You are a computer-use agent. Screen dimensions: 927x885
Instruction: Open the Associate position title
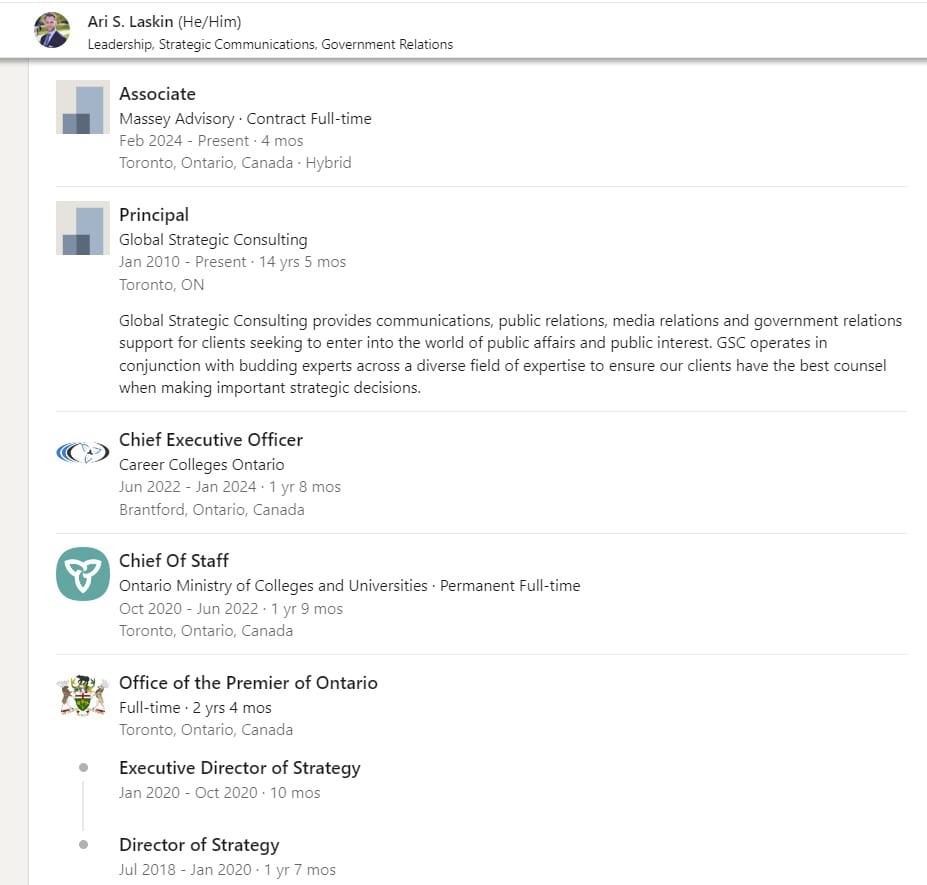click(157, 94)
